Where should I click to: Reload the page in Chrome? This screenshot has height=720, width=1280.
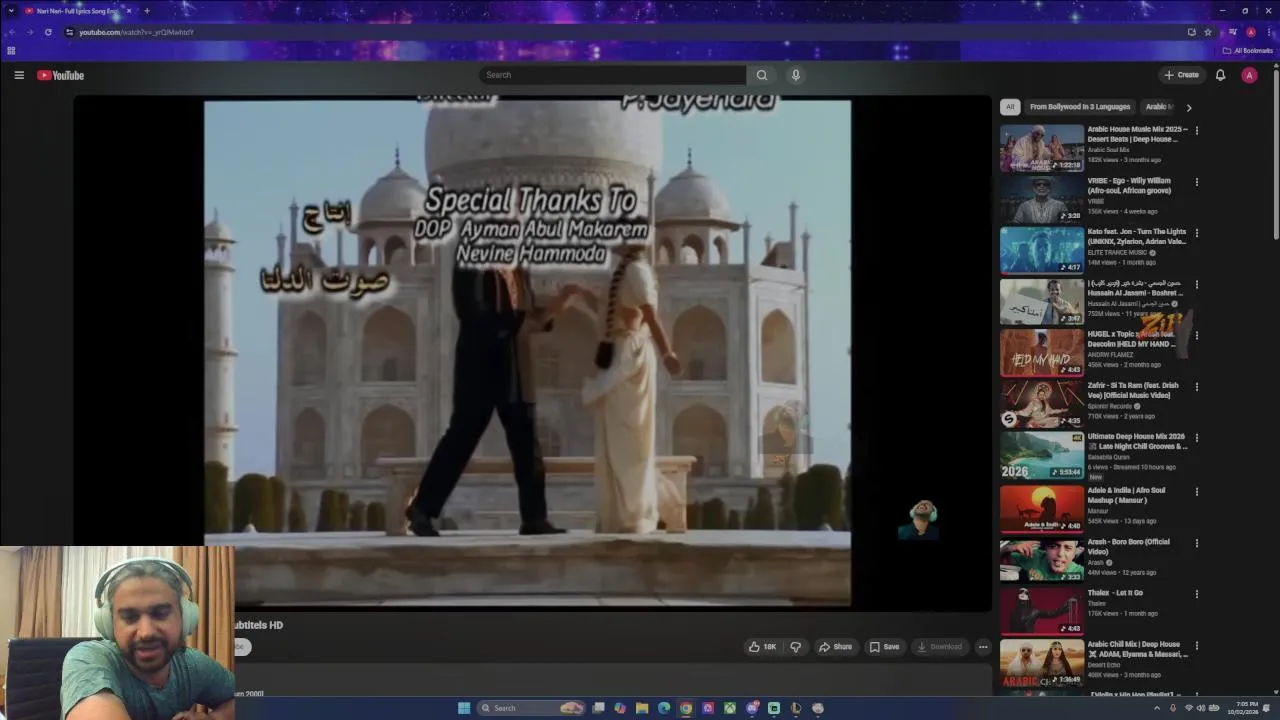click(x=48, y=32)
